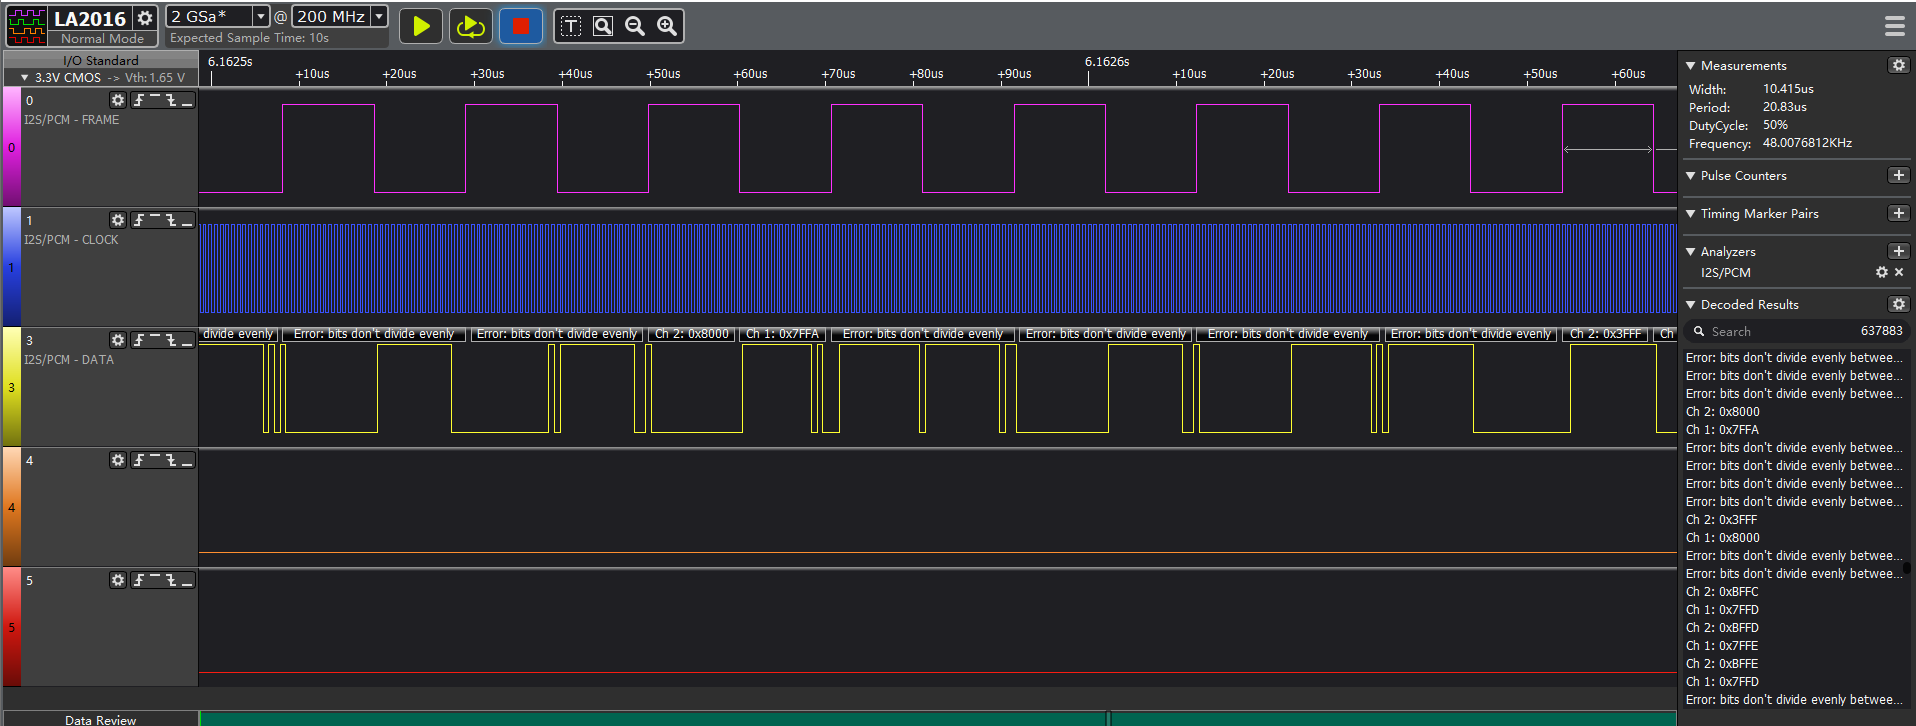Screen dimensions: 1916x726
Task: Select decoded result 'Ch 2: 0x8000' in list
Action: [1722, 412]
